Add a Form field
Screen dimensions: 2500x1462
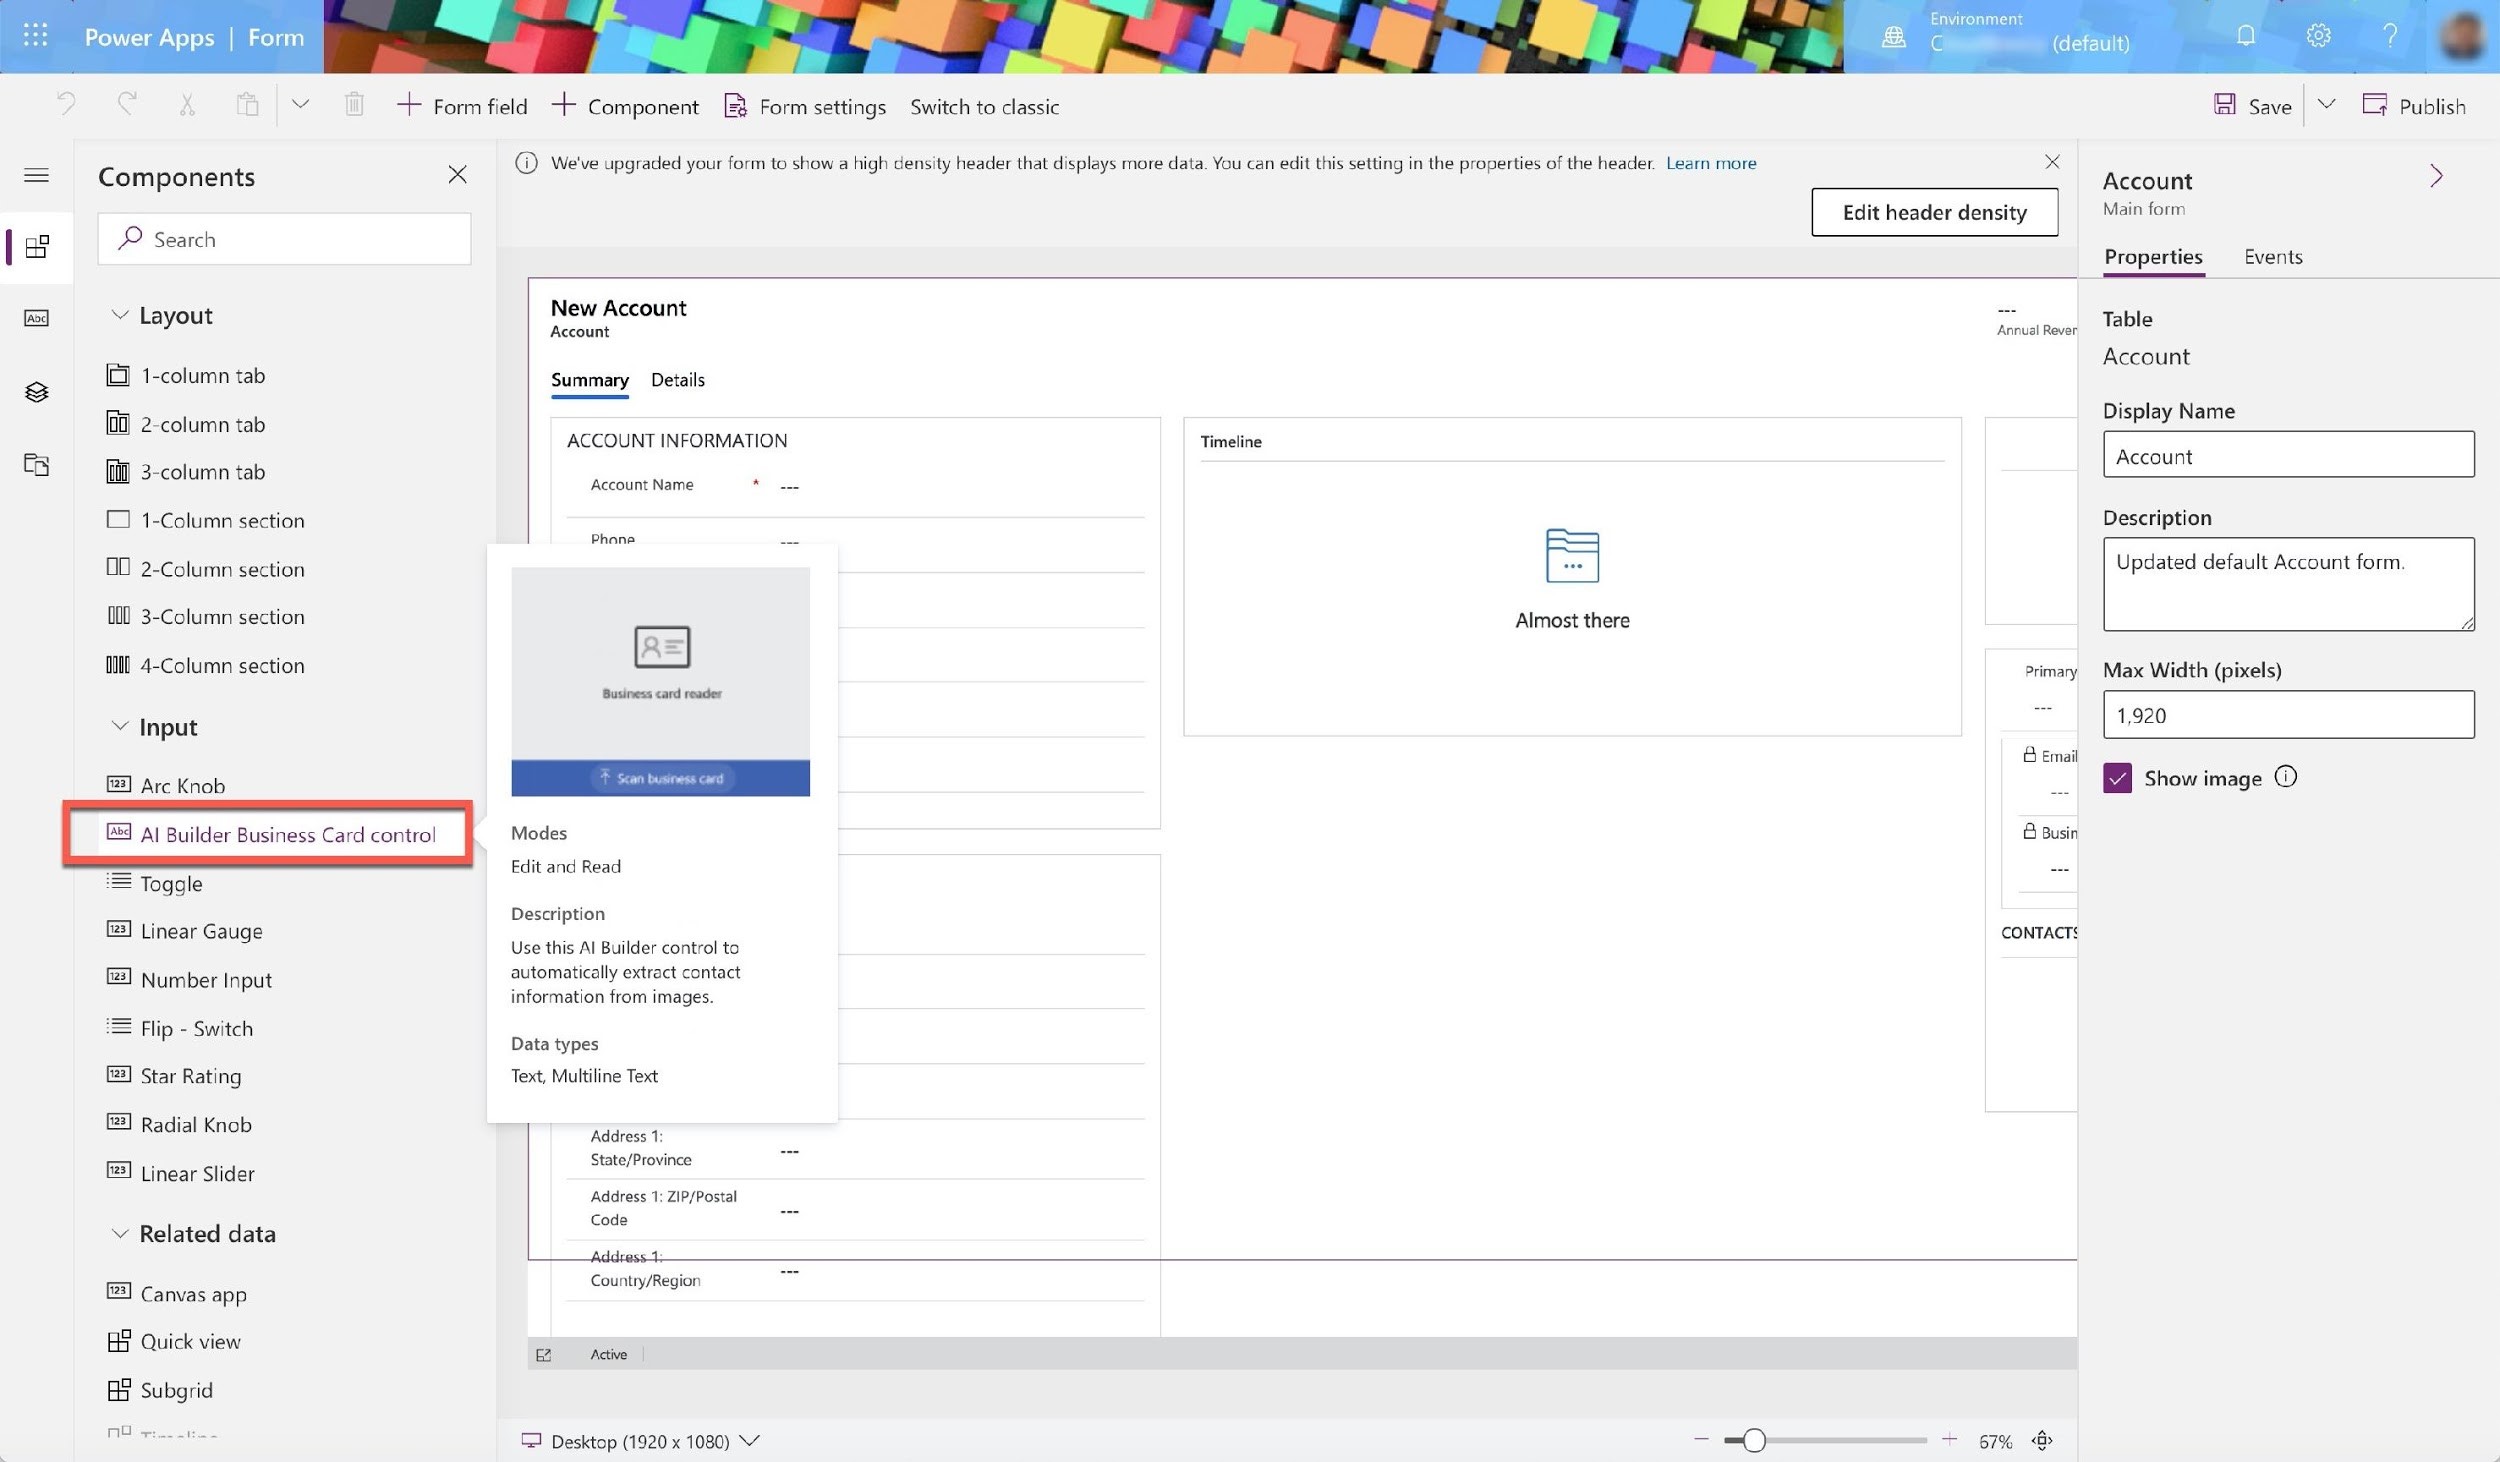[462, 106]
